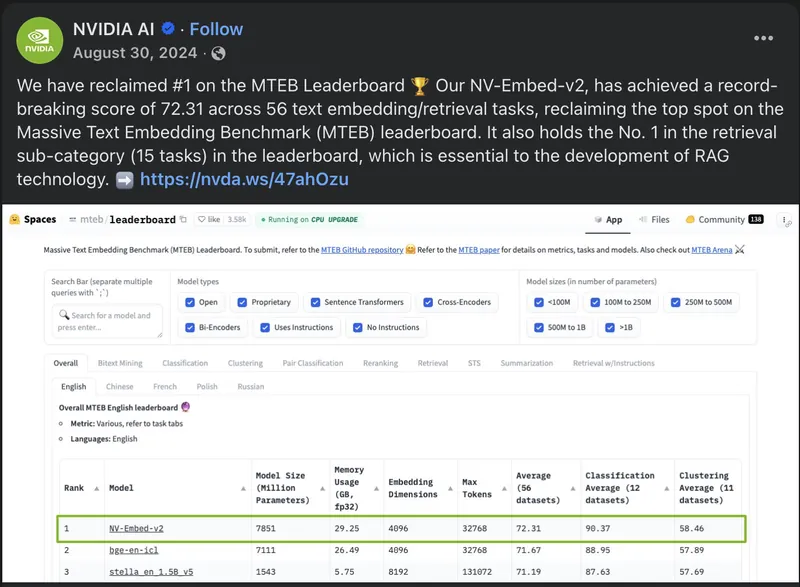Switch to the Summarization tab
This screenshot has height=587, width=800.
(527, 363)
